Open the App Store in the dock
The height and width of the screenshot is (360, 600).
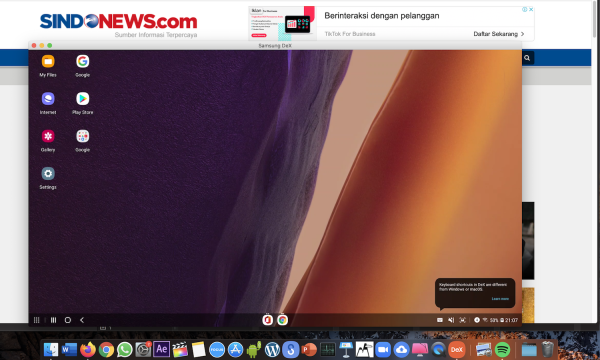[235, 350]
